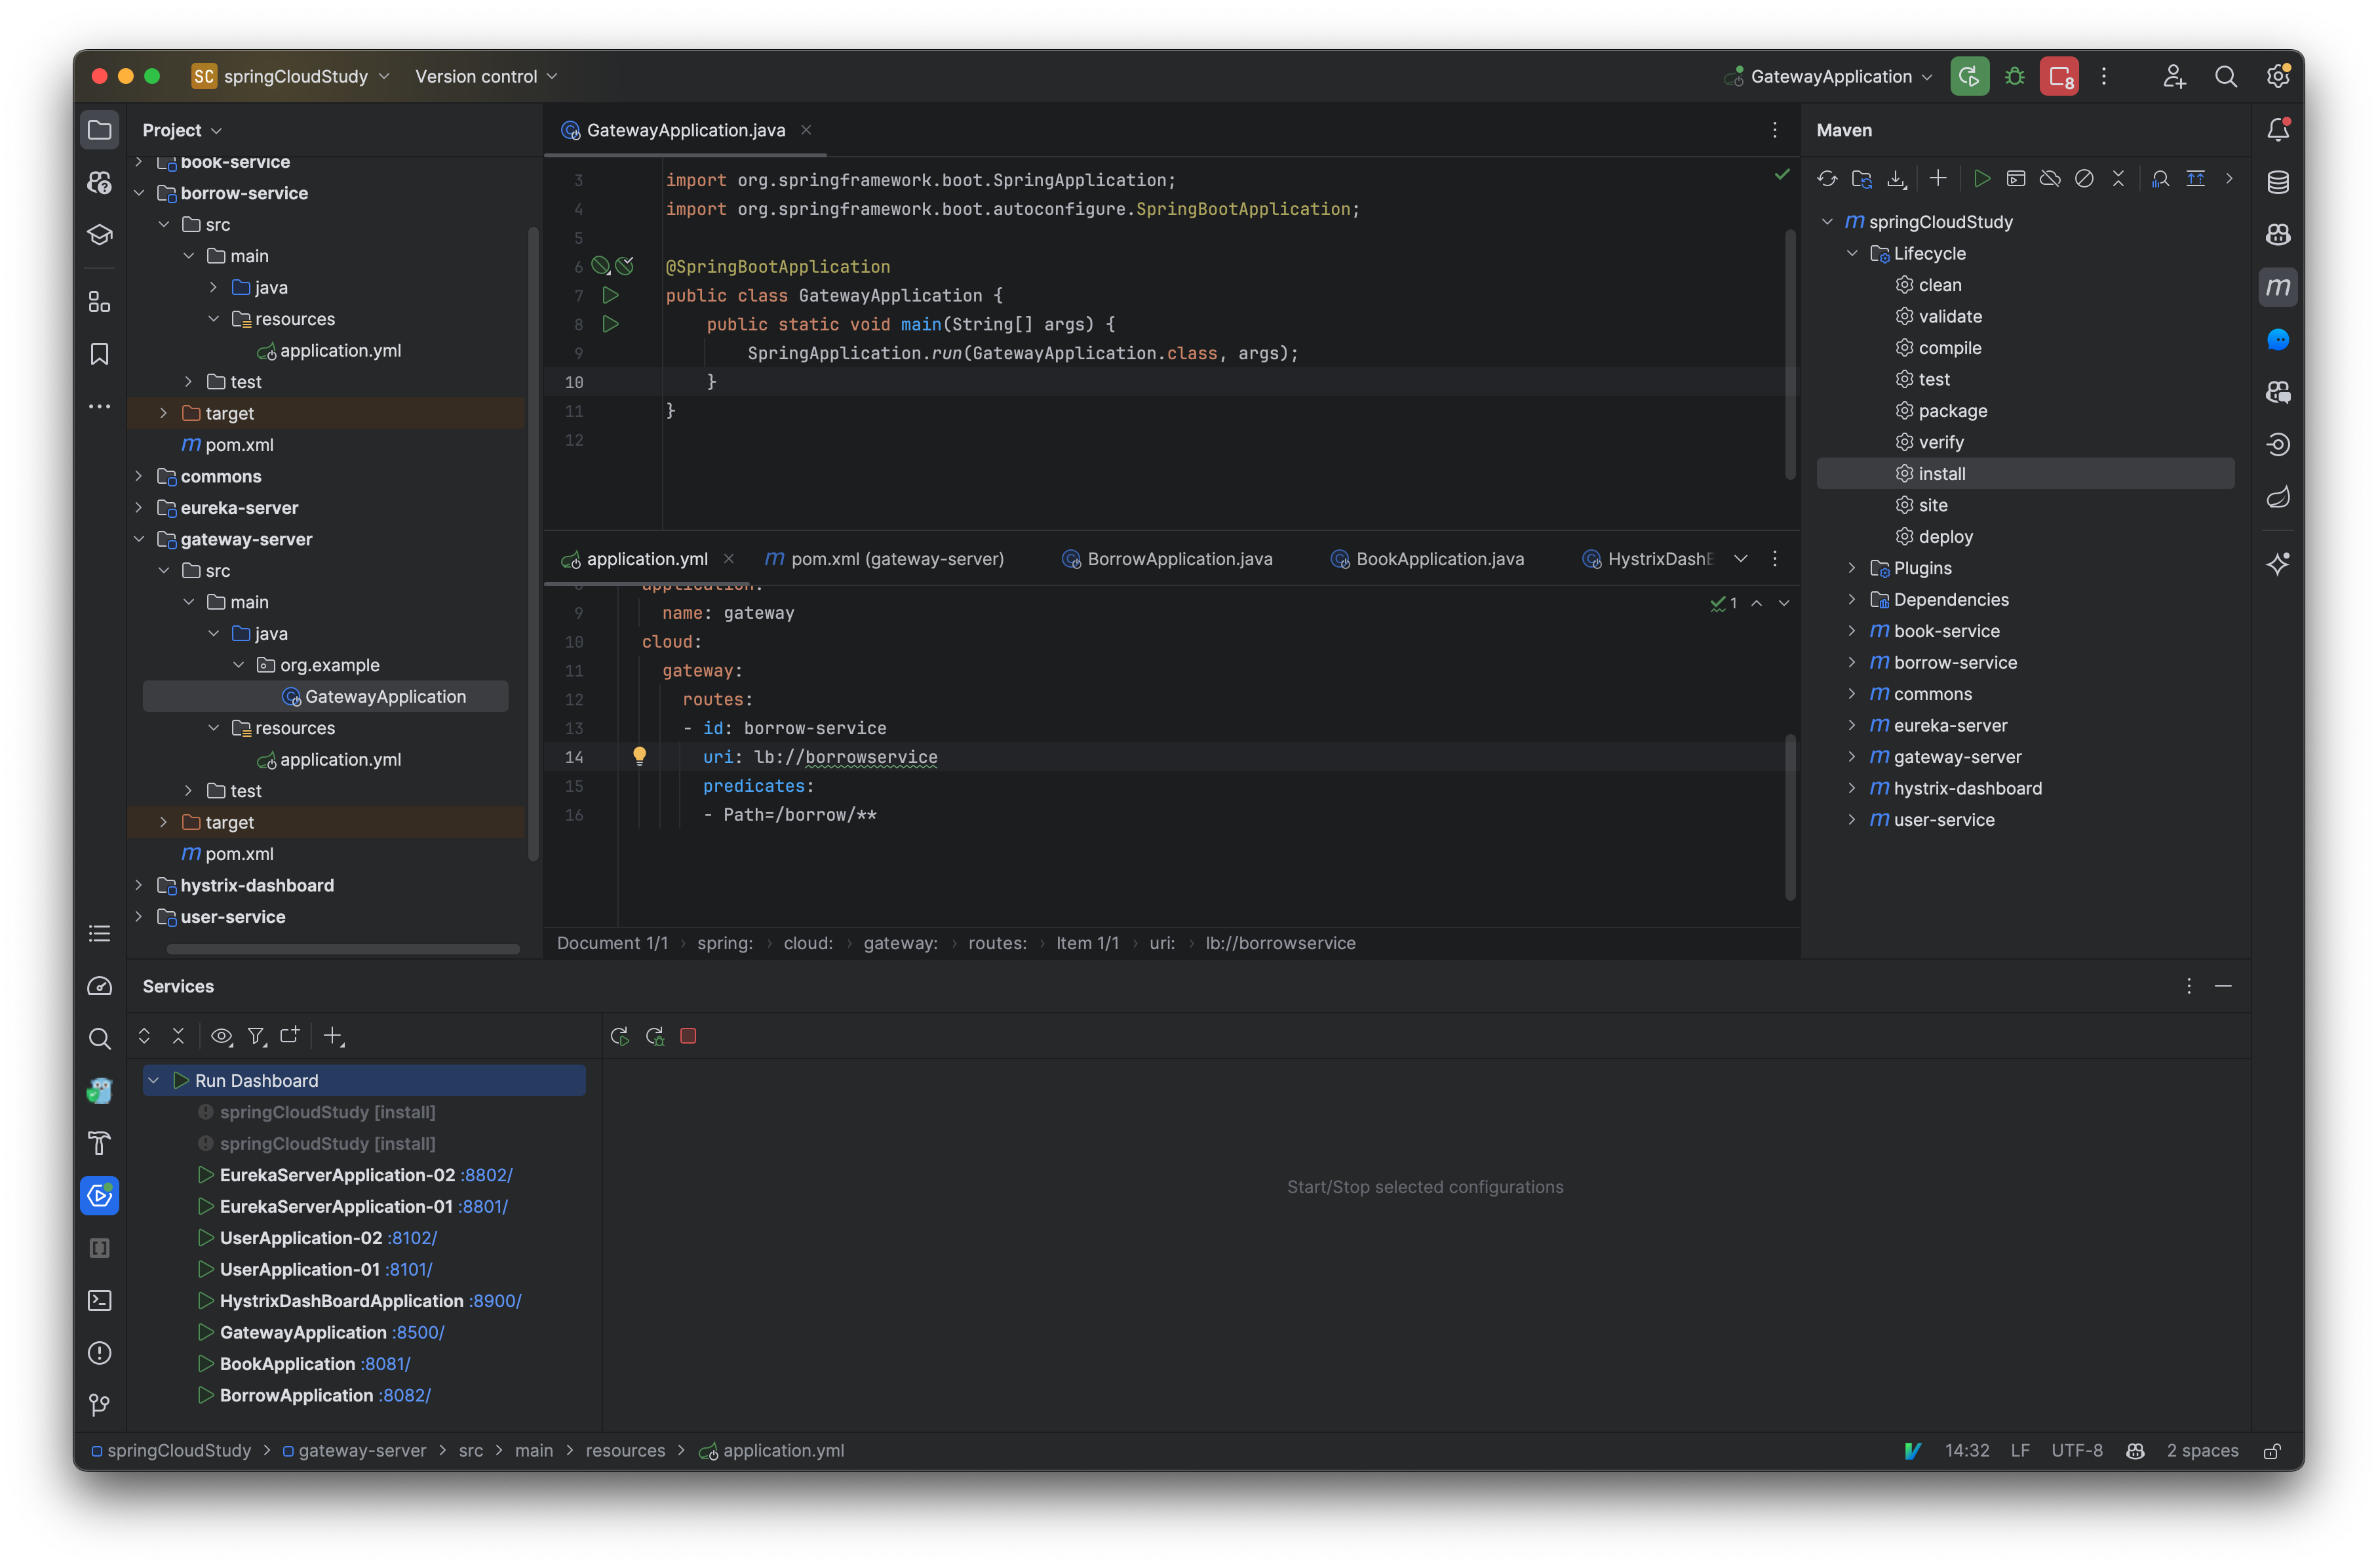Click the Services stop red square button
The image size is (2378, 1568).
tap(688, 1036)
